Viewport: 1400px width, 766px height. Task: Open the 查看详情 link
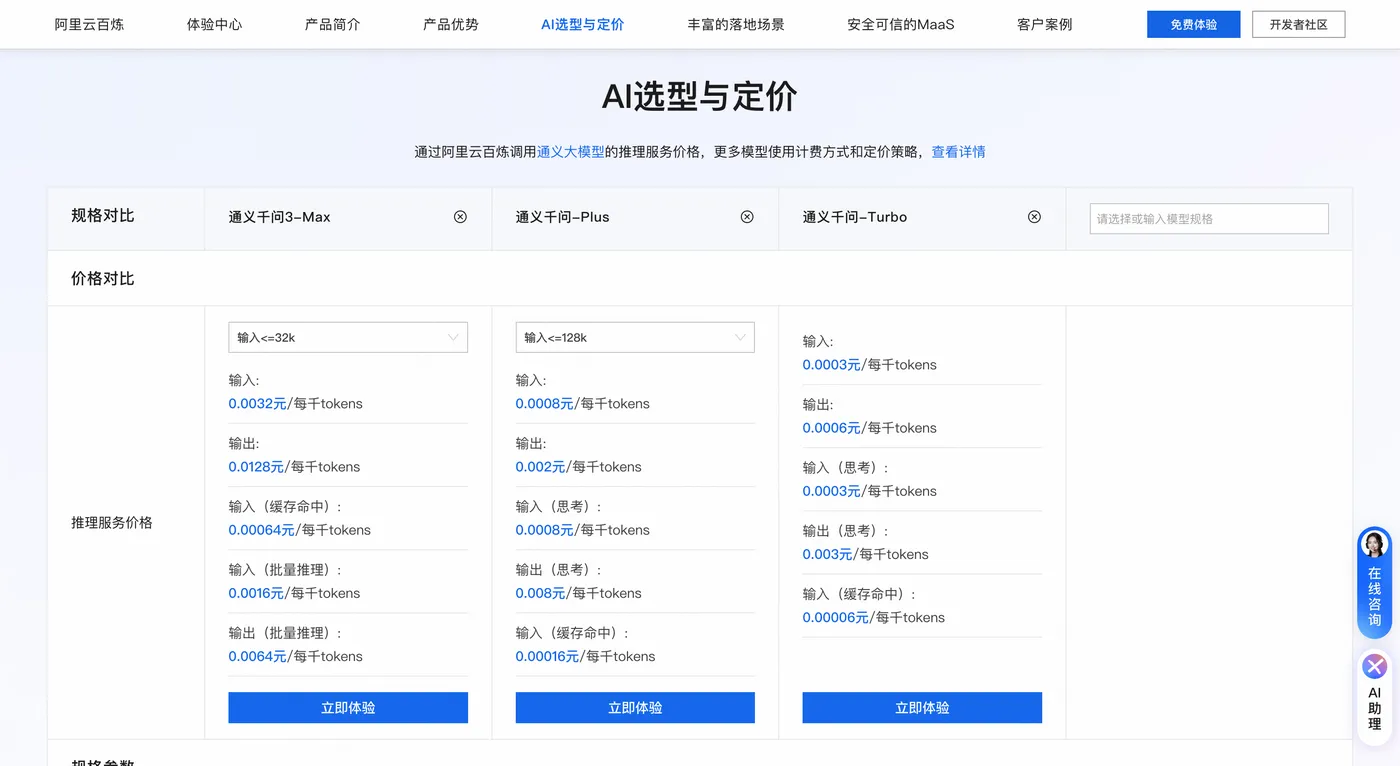(x=959, y=152)
